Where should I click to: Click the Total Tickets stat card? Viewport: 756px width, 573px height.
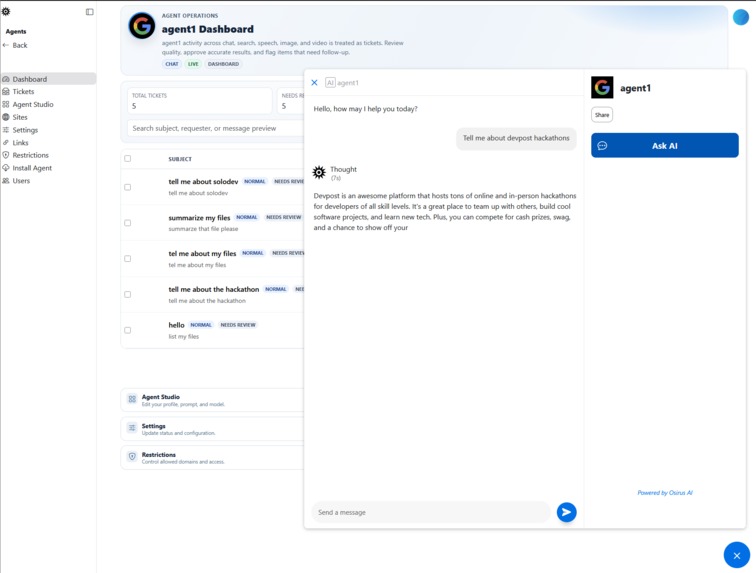pyautogui.click(x=200, y=101)
